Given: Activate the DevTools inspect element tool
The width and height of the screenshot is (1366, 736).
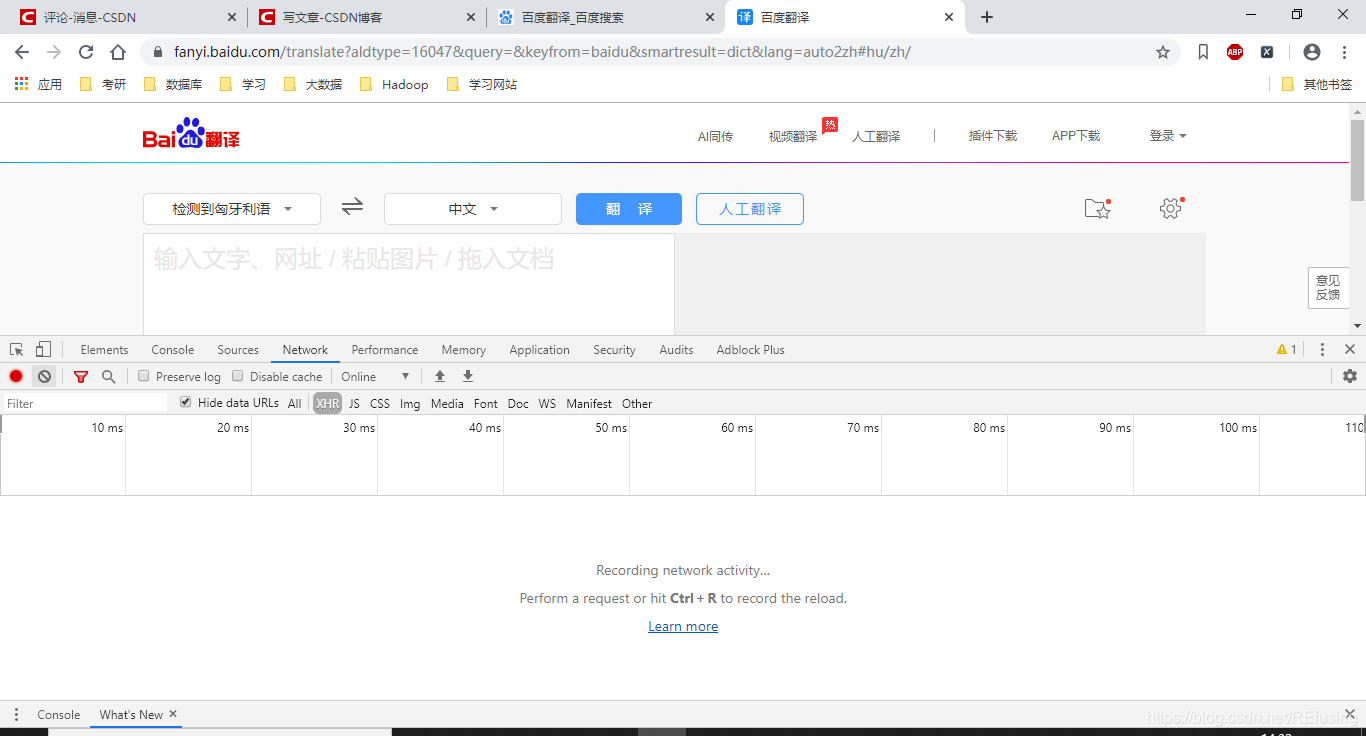Looking at the screenshot, I should (x=17, y=349).
